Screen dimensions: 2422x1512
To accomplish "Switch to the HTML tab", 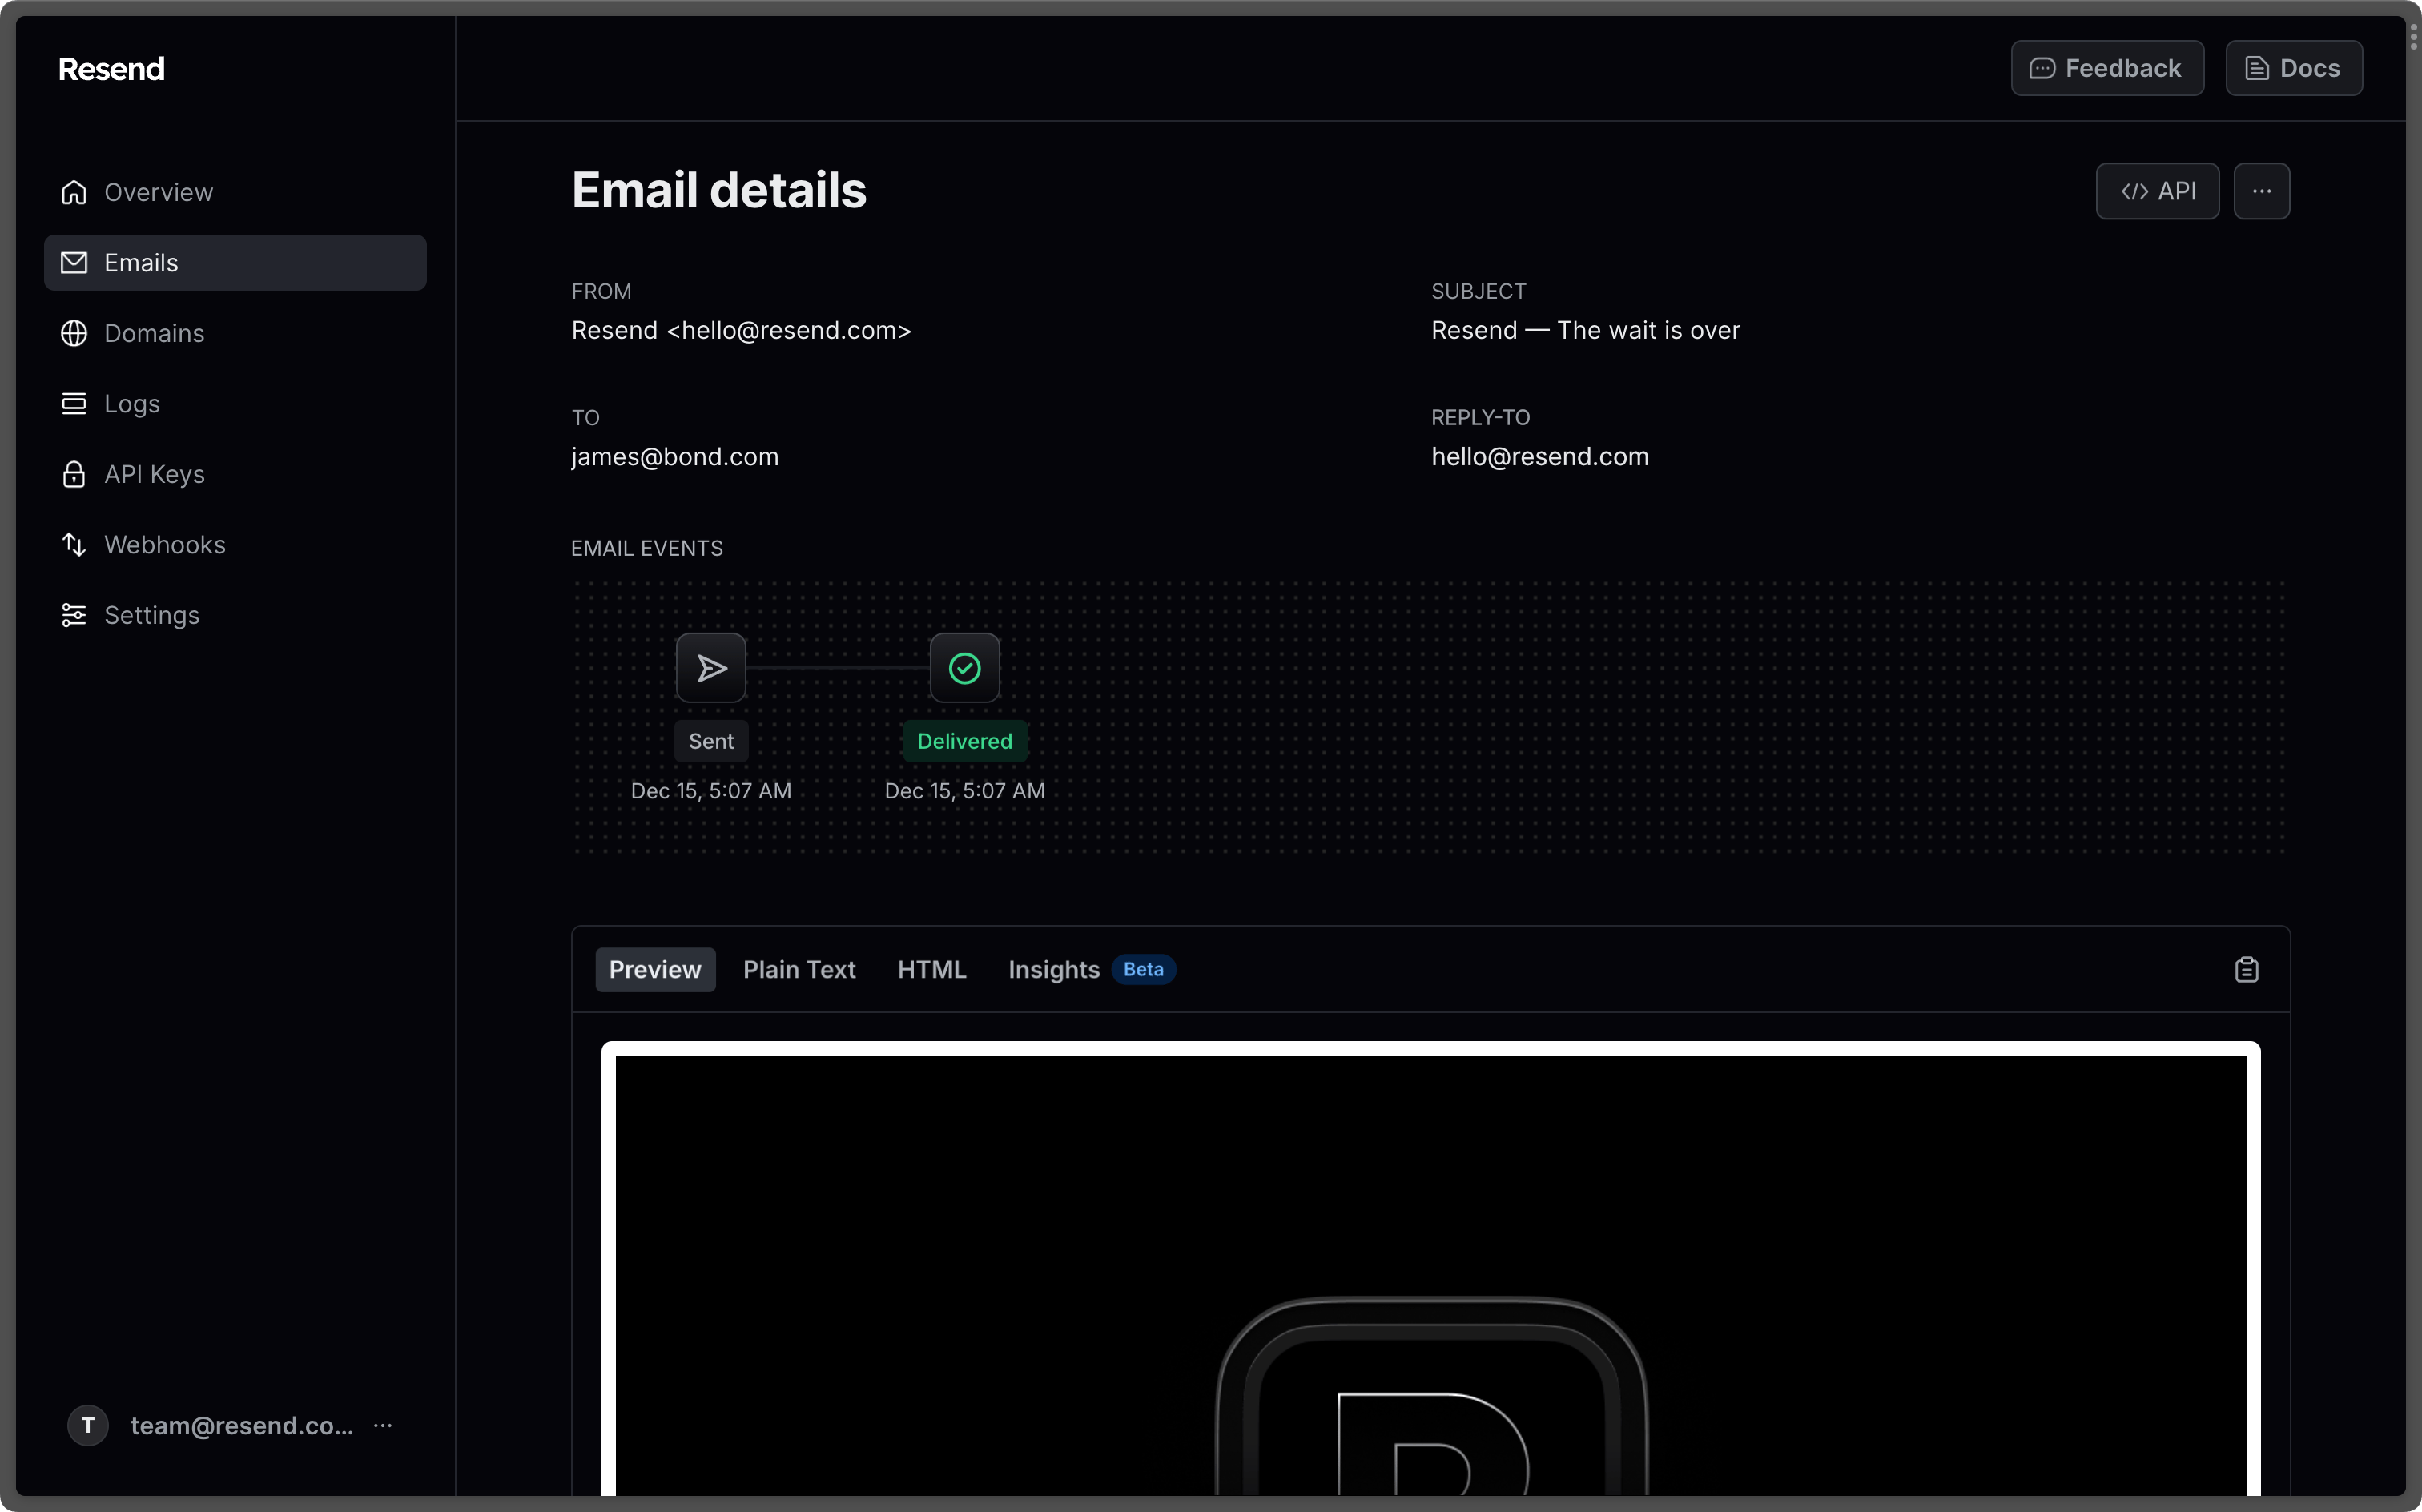I will pos(931,970).
